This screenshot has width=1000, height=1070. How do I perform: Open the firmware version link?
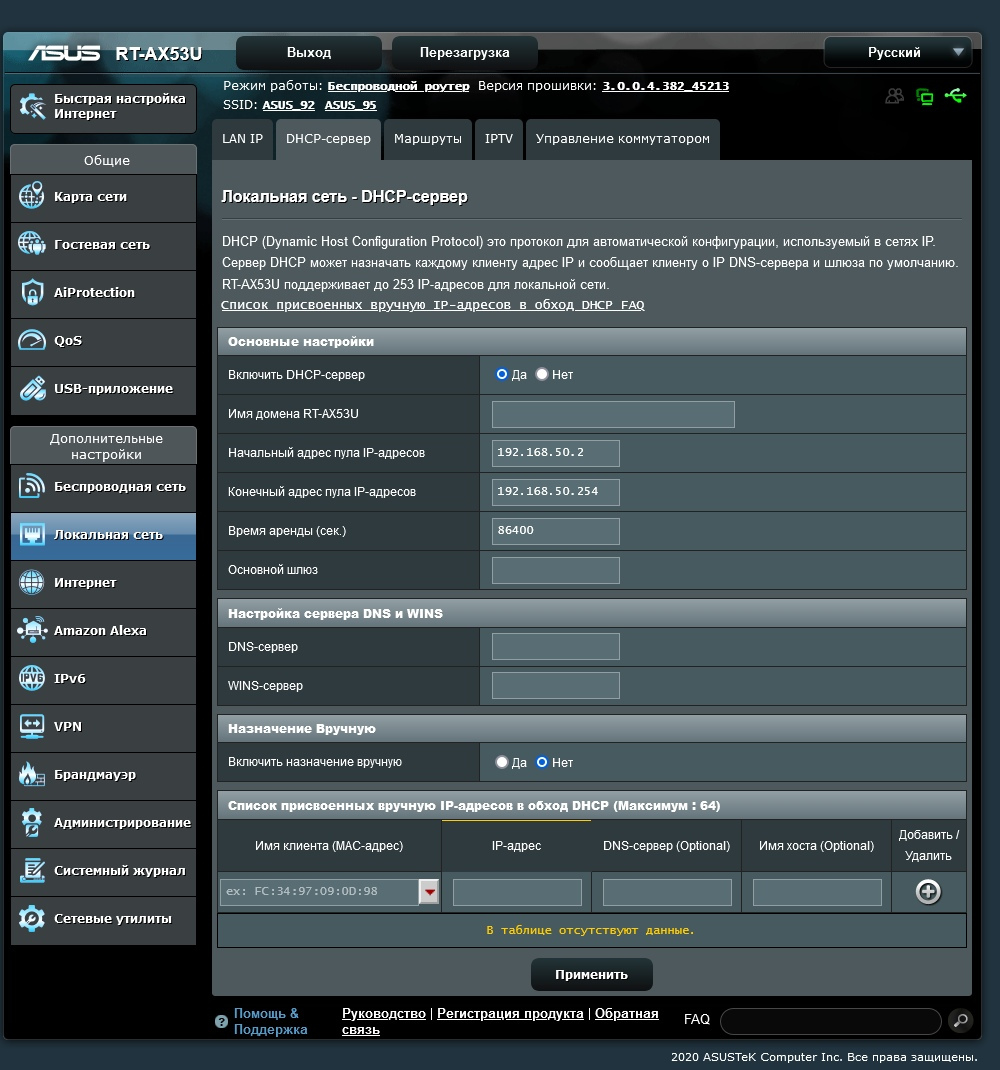665,86
